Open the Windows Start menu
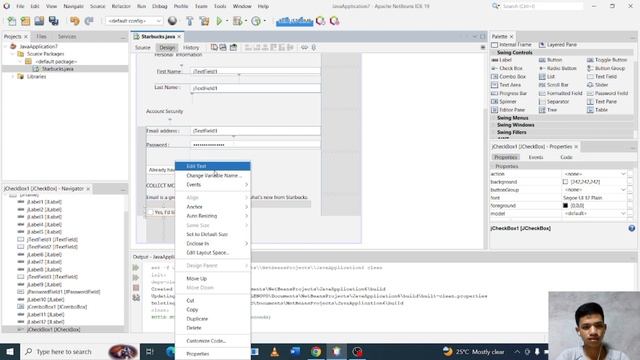 pos(10,351)
